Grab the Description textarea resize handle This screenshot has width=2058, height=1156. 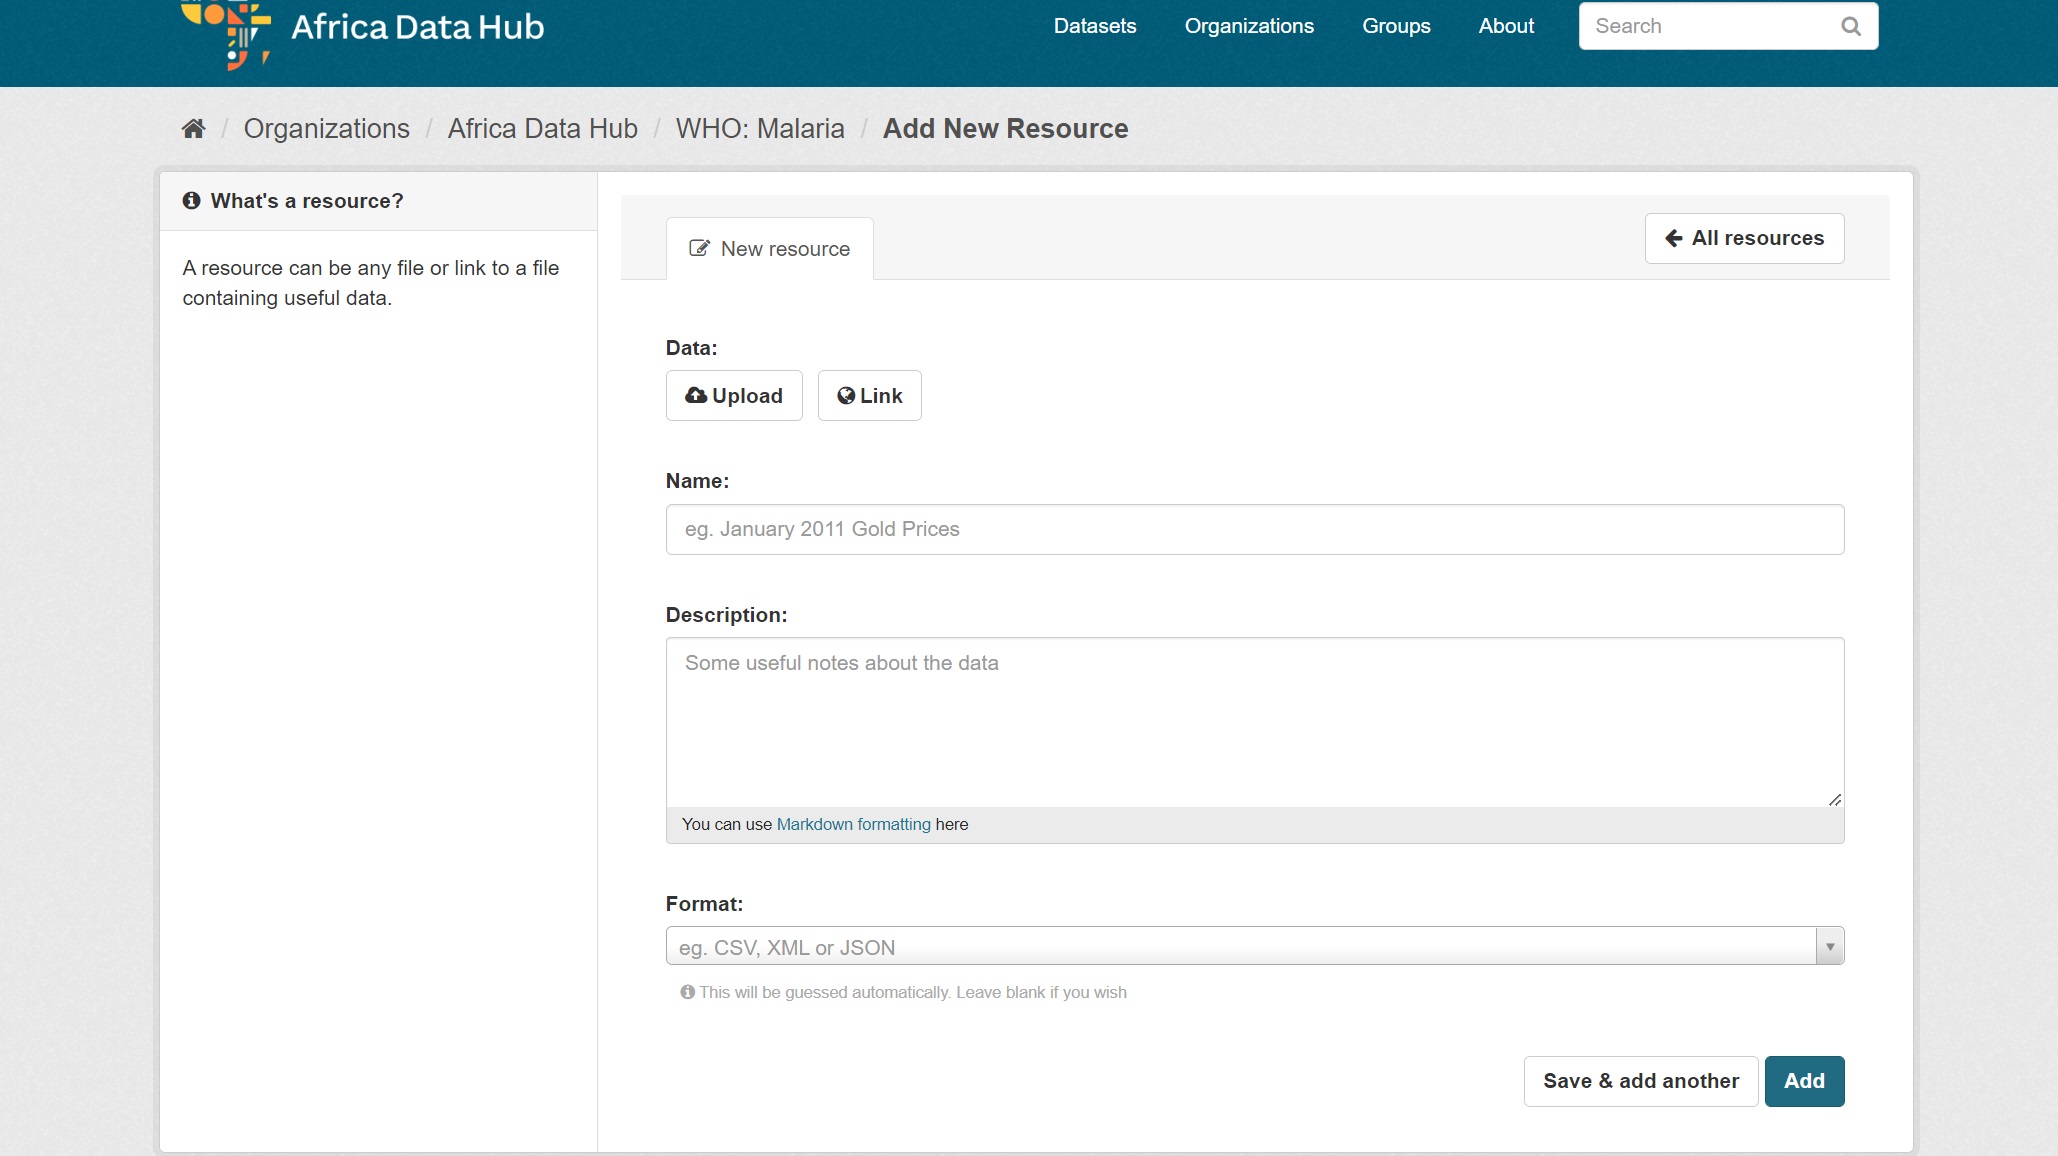1835,799
